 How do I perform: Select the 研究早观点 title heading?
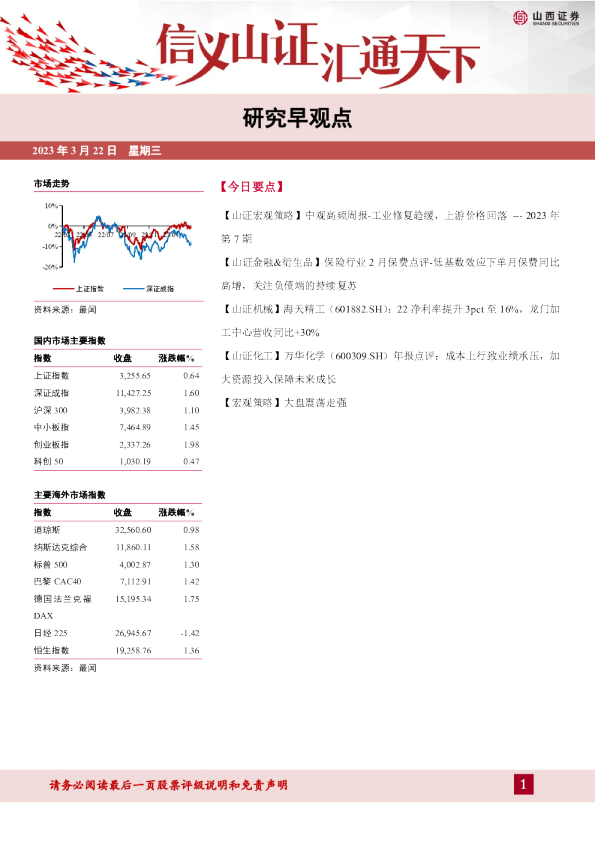(297, 118)
